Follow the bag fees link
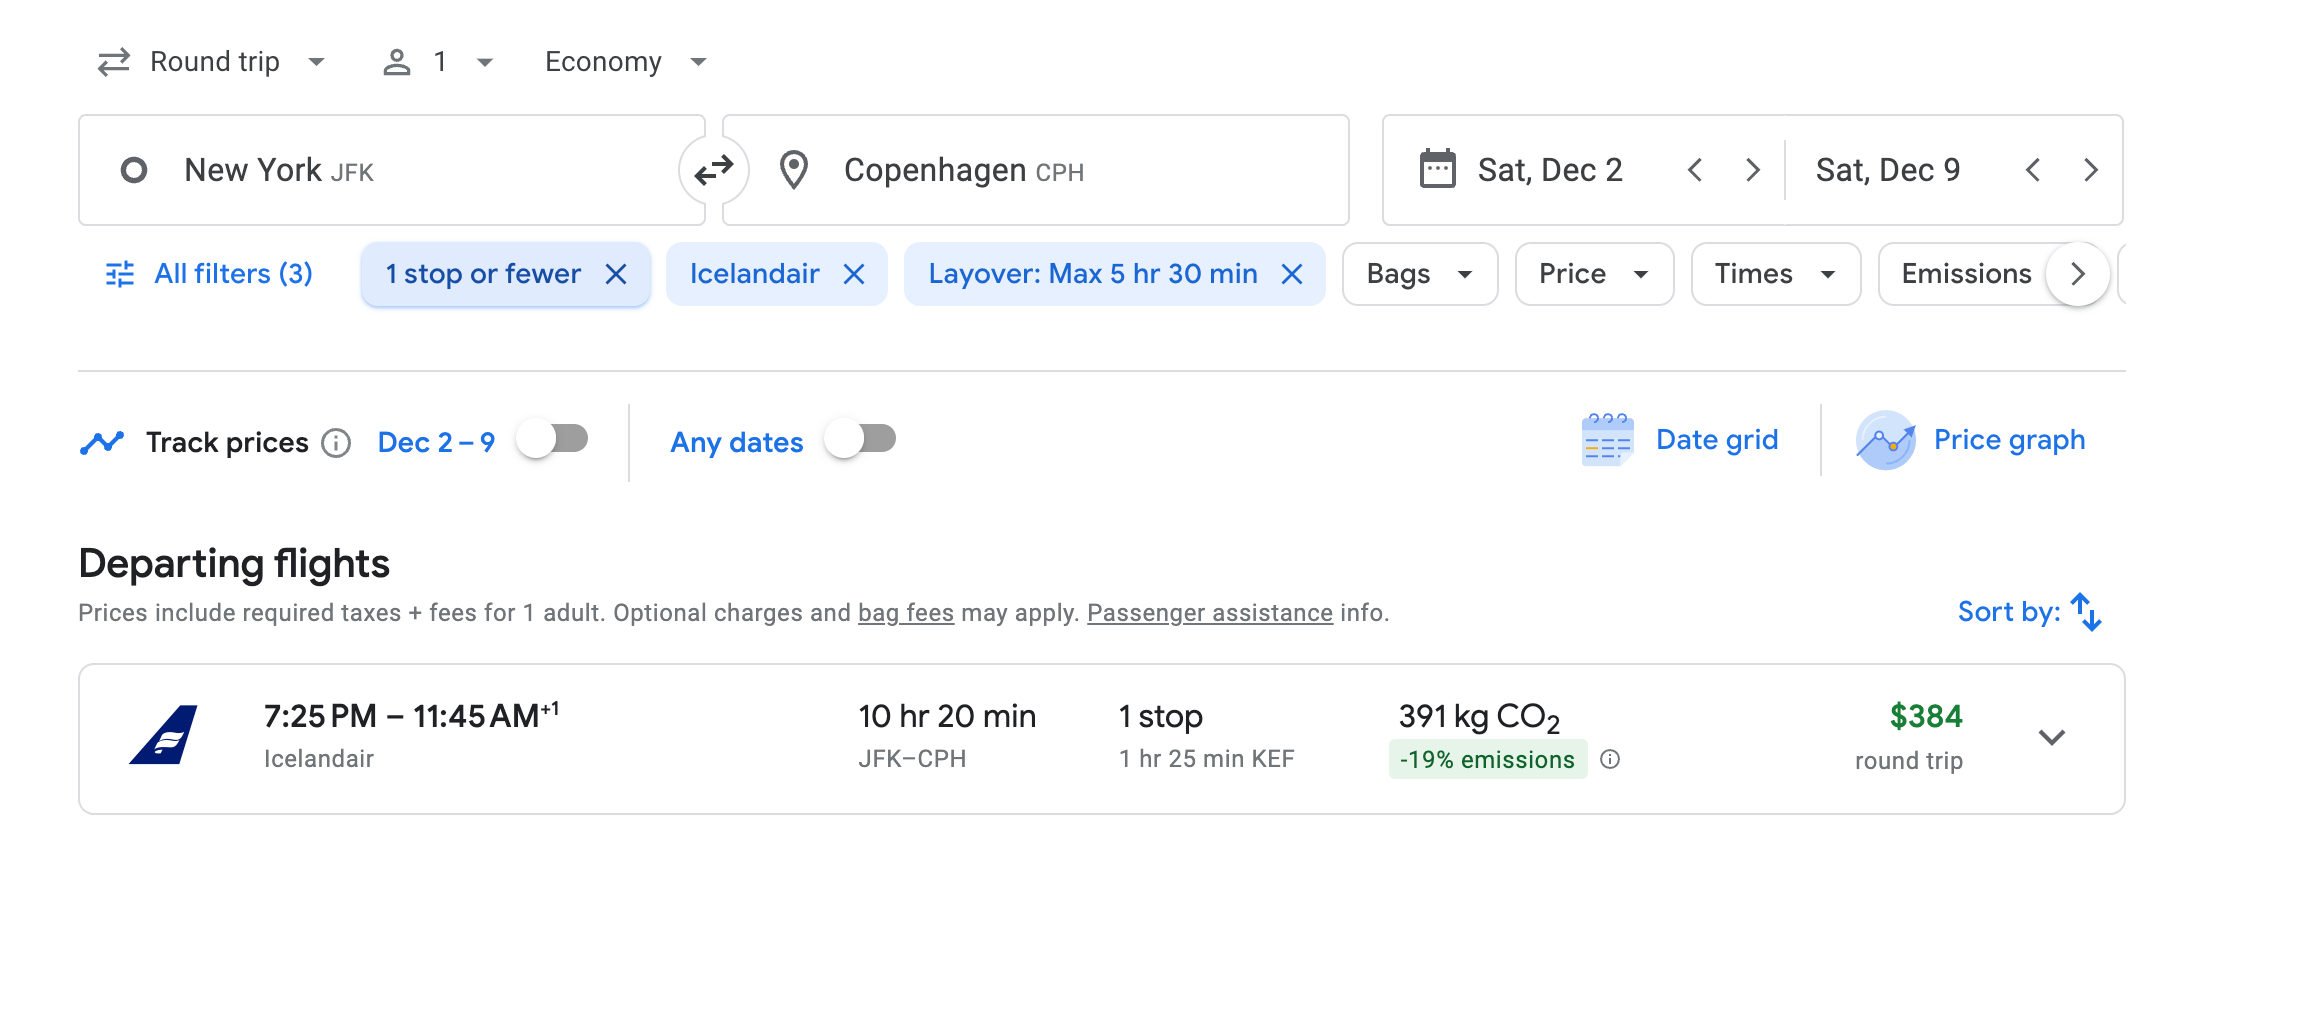The width and height of the screenshot is (2316, 1026). pos(905,613)
